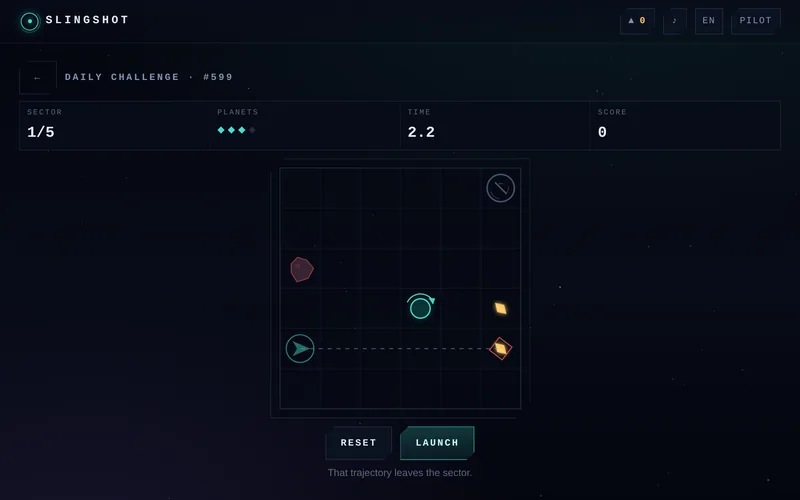Open the triangle points counter showing 0
The image size is (800, 500).
(x=637, y=21)
